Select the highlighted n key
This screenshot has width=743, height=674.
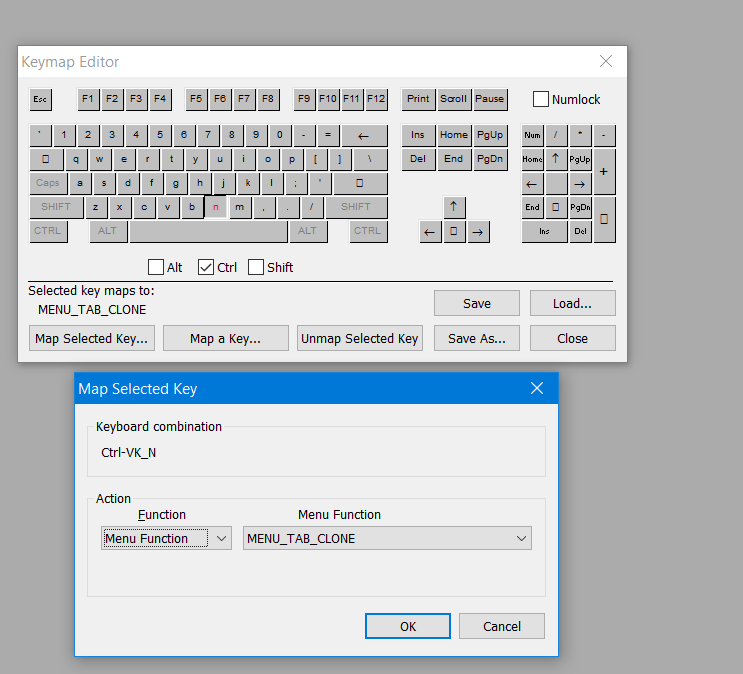coord(216,207)
